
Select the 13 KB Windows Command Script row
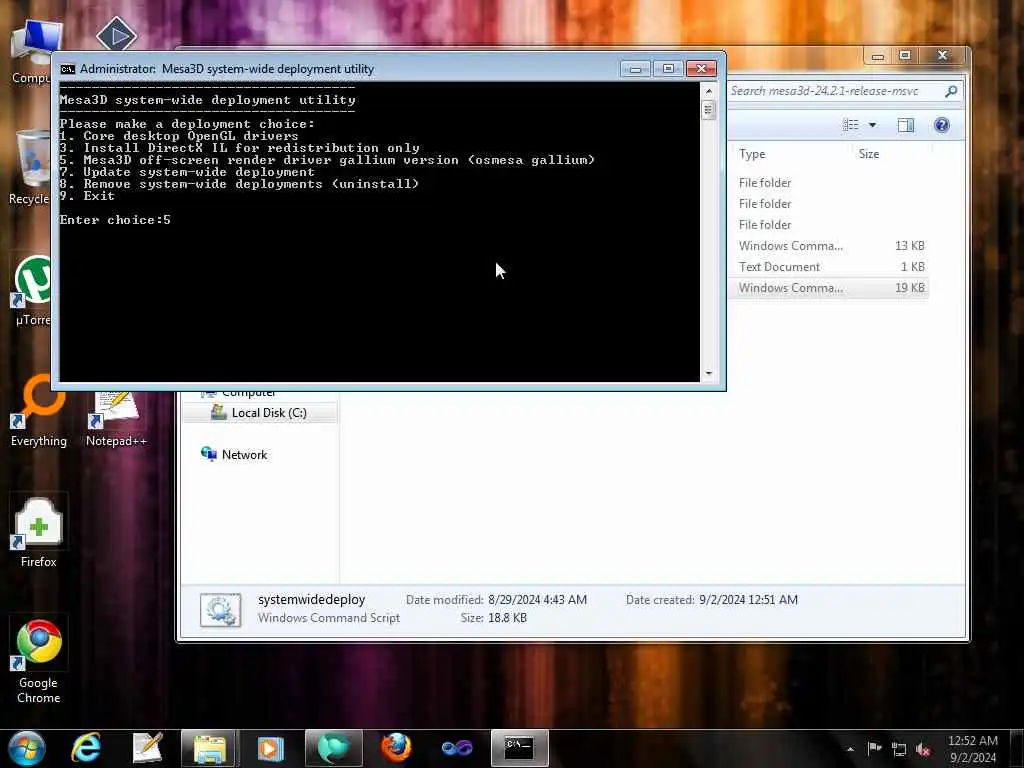828,246
